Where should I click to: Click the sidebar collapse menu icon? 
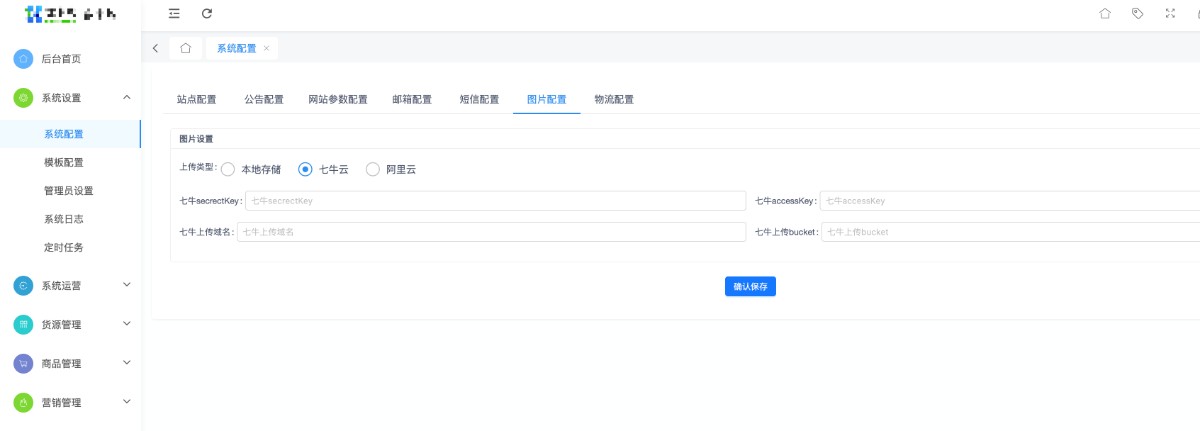(x=174, y=14)
